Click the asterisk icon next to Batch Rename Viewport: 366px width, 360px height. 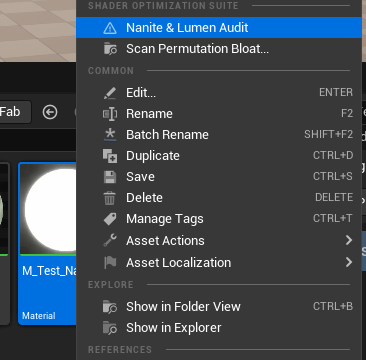[110, 135]
